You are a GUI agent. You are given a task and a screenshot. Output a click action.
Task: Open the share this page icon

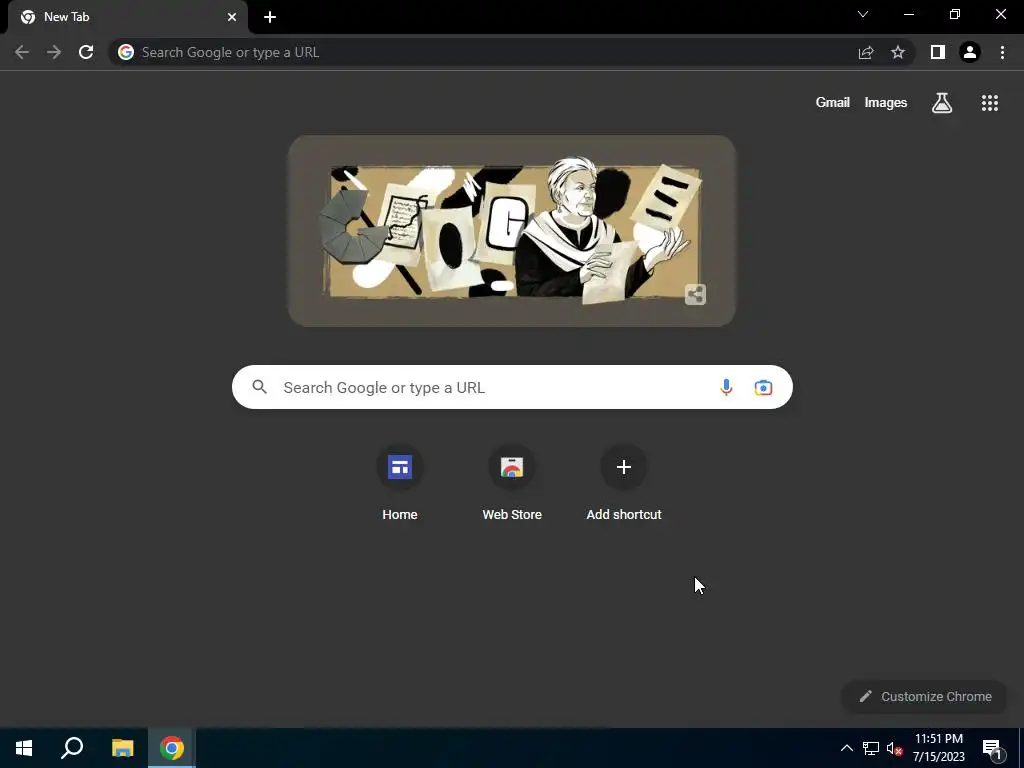click(x=866, y=52)
